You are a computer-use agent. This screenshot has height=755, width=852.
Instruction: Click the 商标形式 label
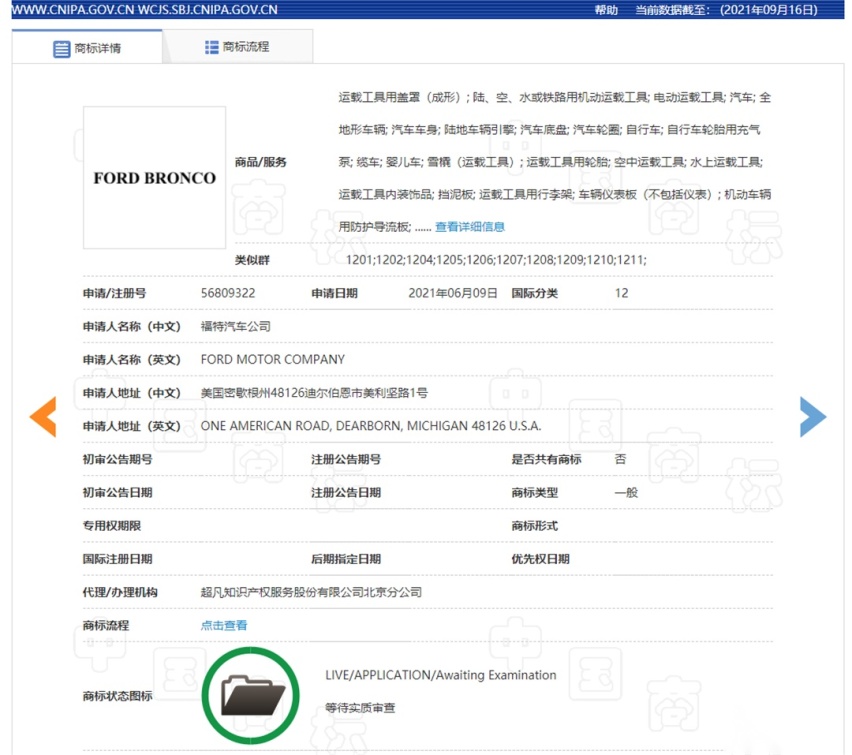[534, 526]
